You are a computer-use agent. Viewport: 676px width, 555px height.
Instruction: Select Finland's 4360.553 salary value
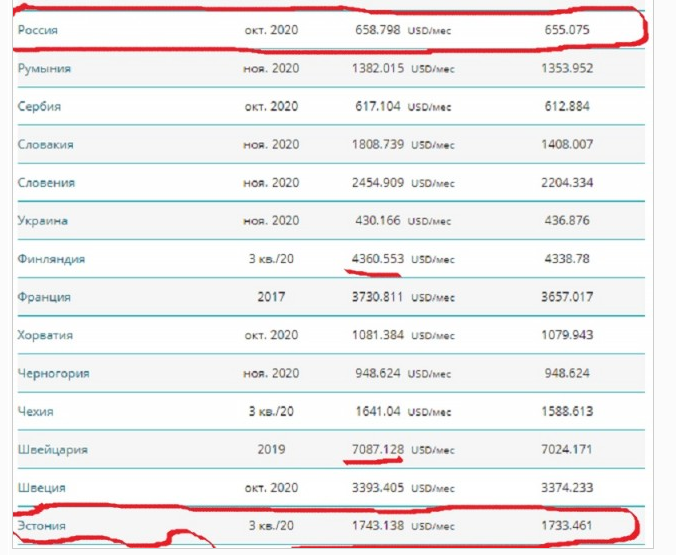(x=378, y=259)
